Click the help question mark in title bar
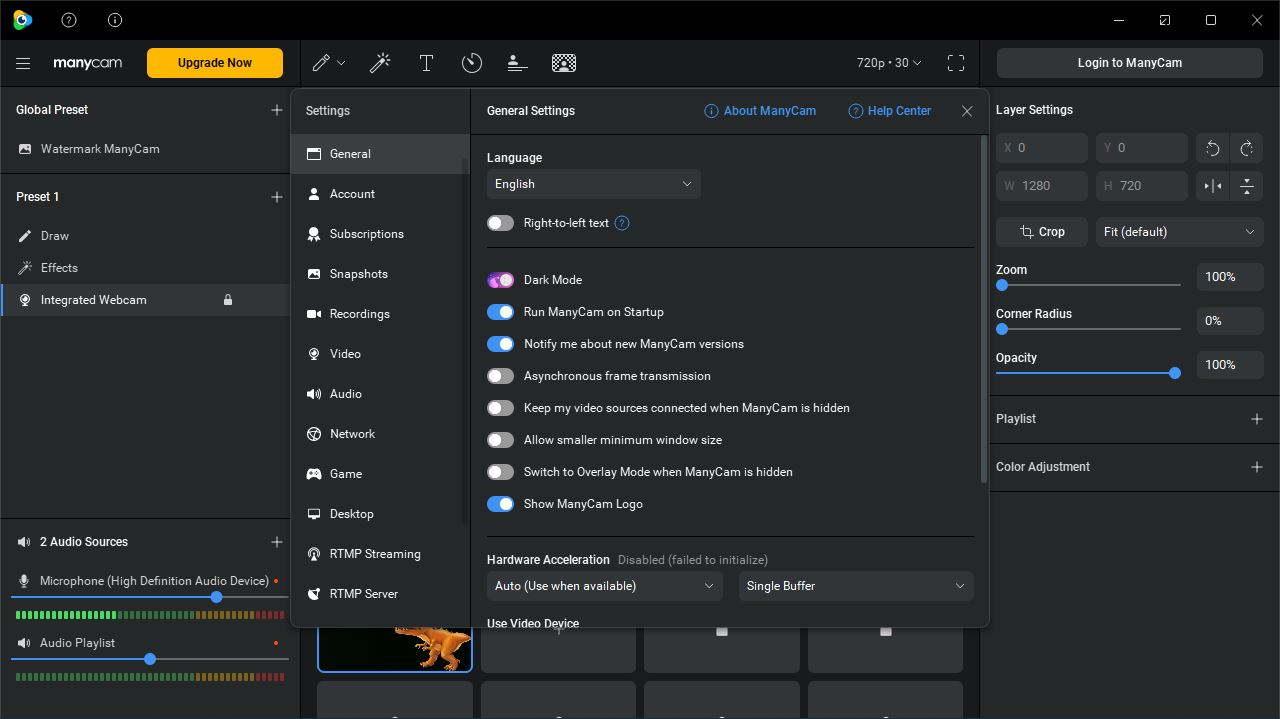This screenshot has width=1280, height=719. click(x=69, y=20)
